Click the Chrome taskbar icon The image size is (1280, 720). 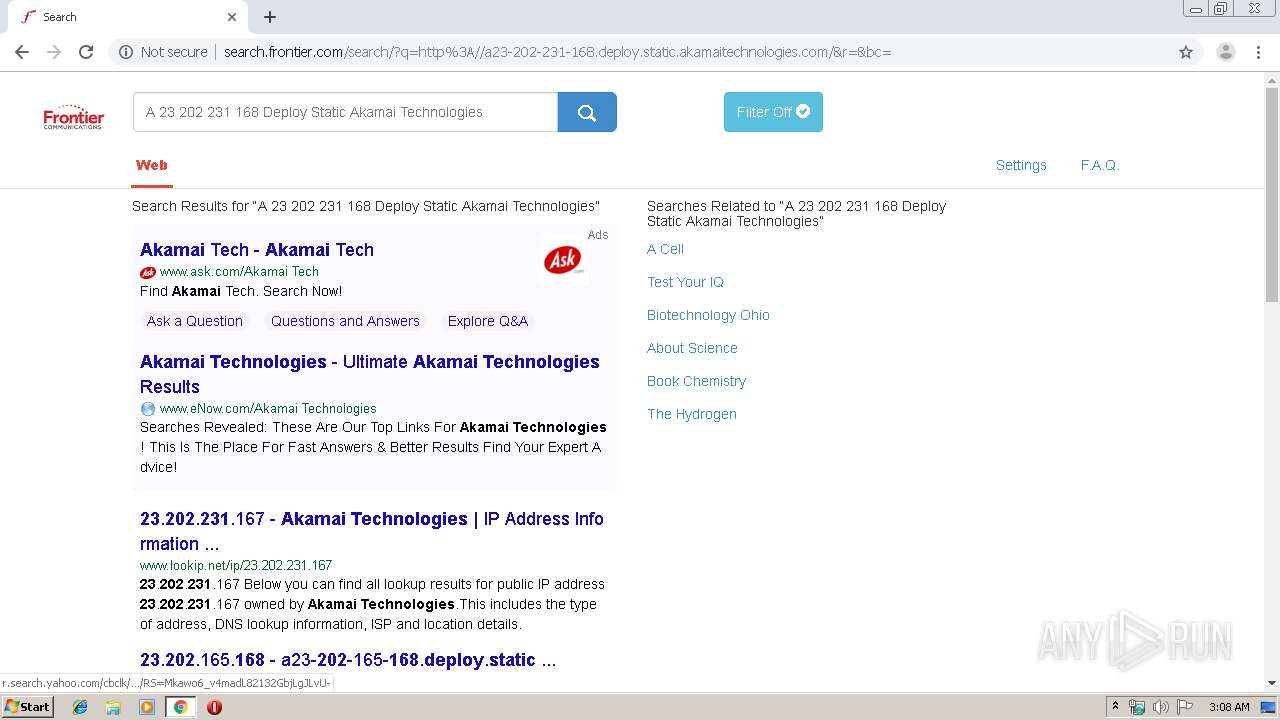click(x=180, y=707)
